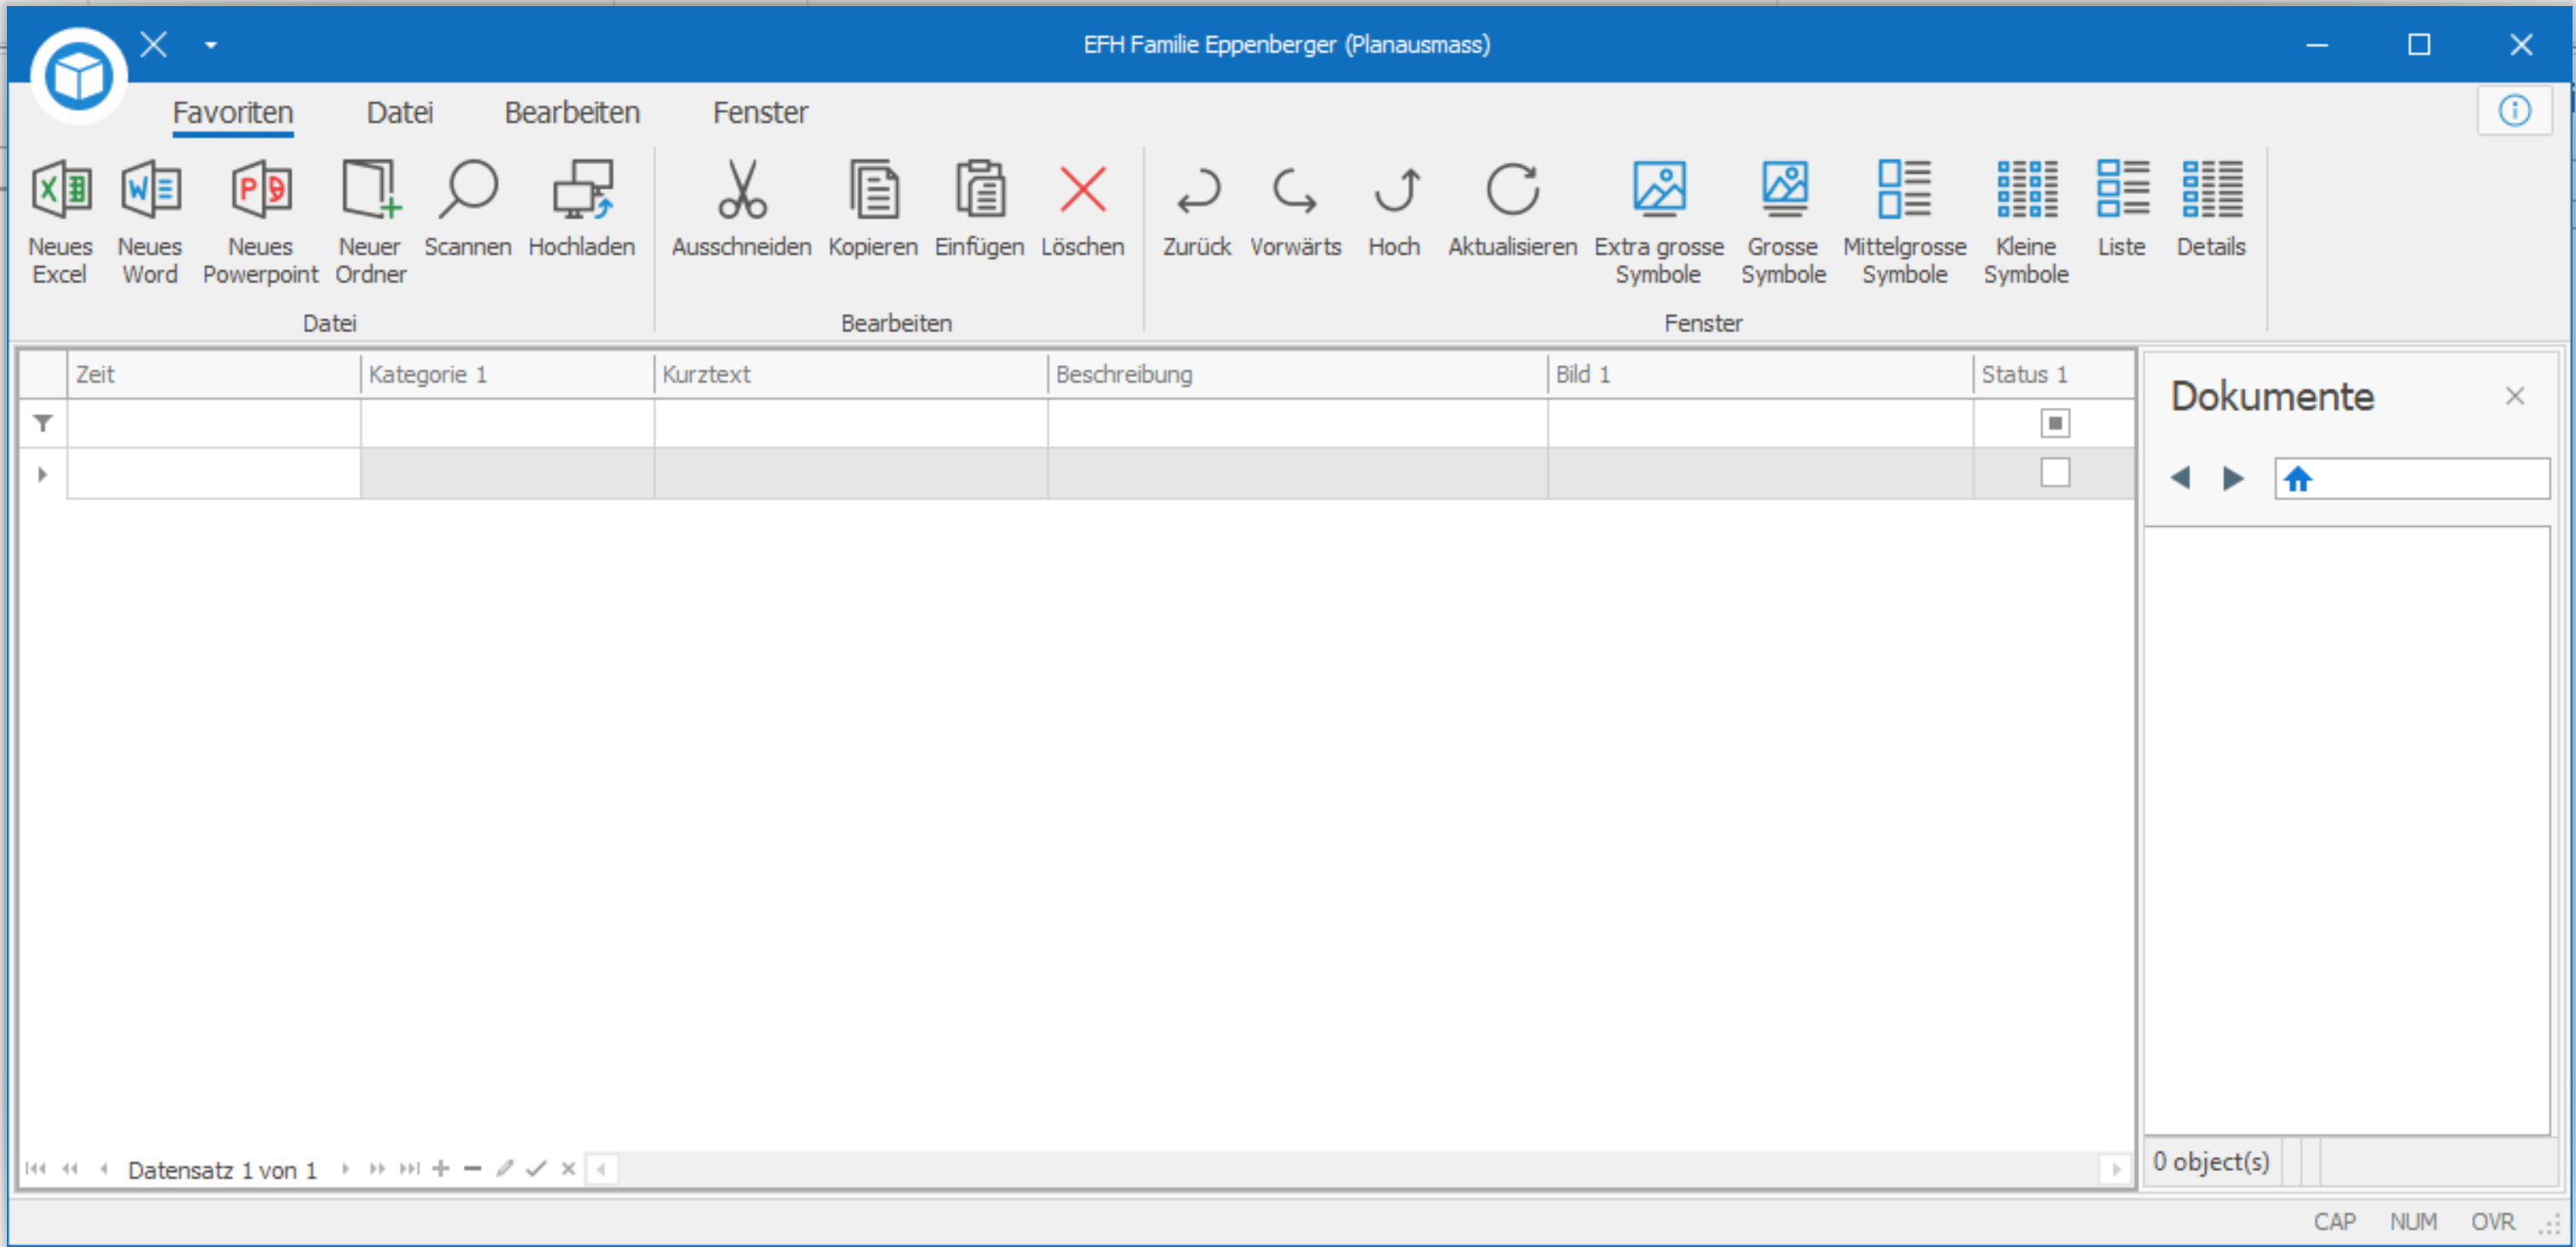The width and height of the screenshot is (2576, 1247).
Task: Open the Fenster ribbon tab
Action: [760, 112]
